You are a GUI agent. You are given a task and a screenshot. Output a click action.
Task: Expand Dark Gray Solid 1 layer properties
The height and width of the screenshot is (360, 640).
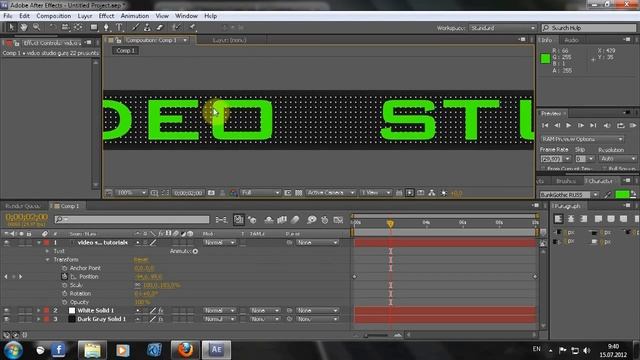(38, 319)
